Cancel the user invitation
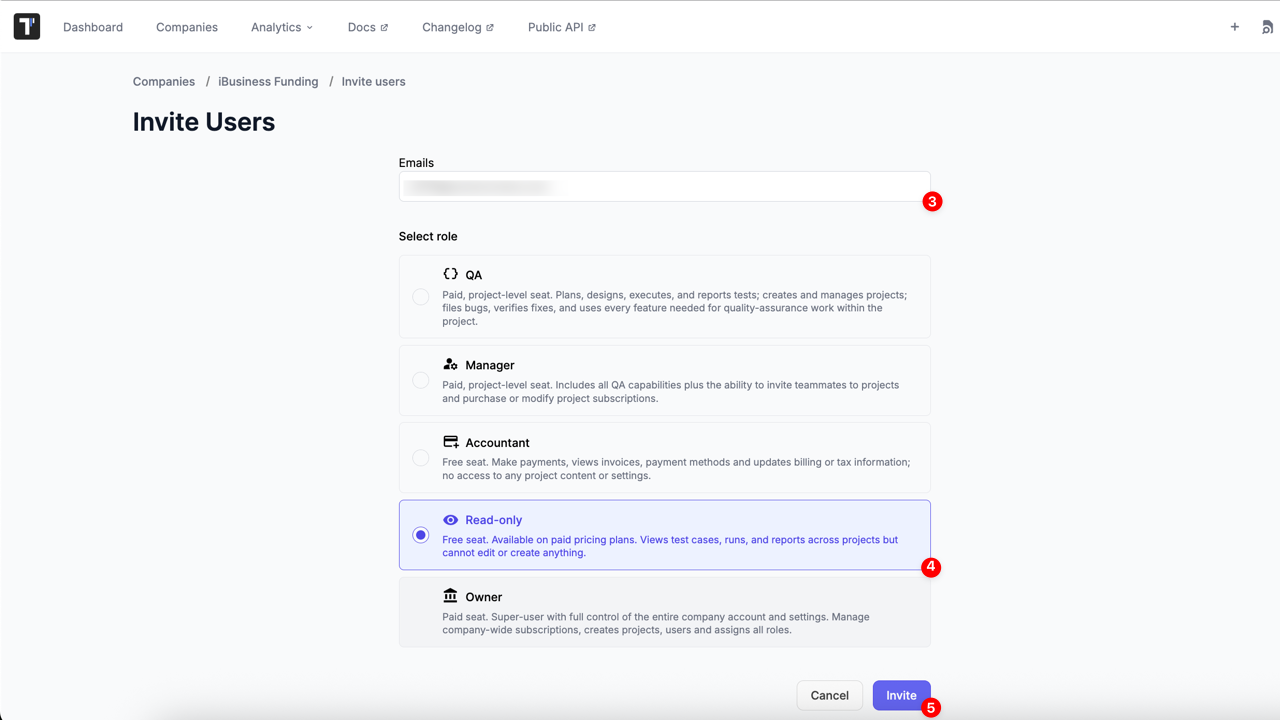Image resolution: width=1280 pixels, height=720 pixels. tap(829, 695)
